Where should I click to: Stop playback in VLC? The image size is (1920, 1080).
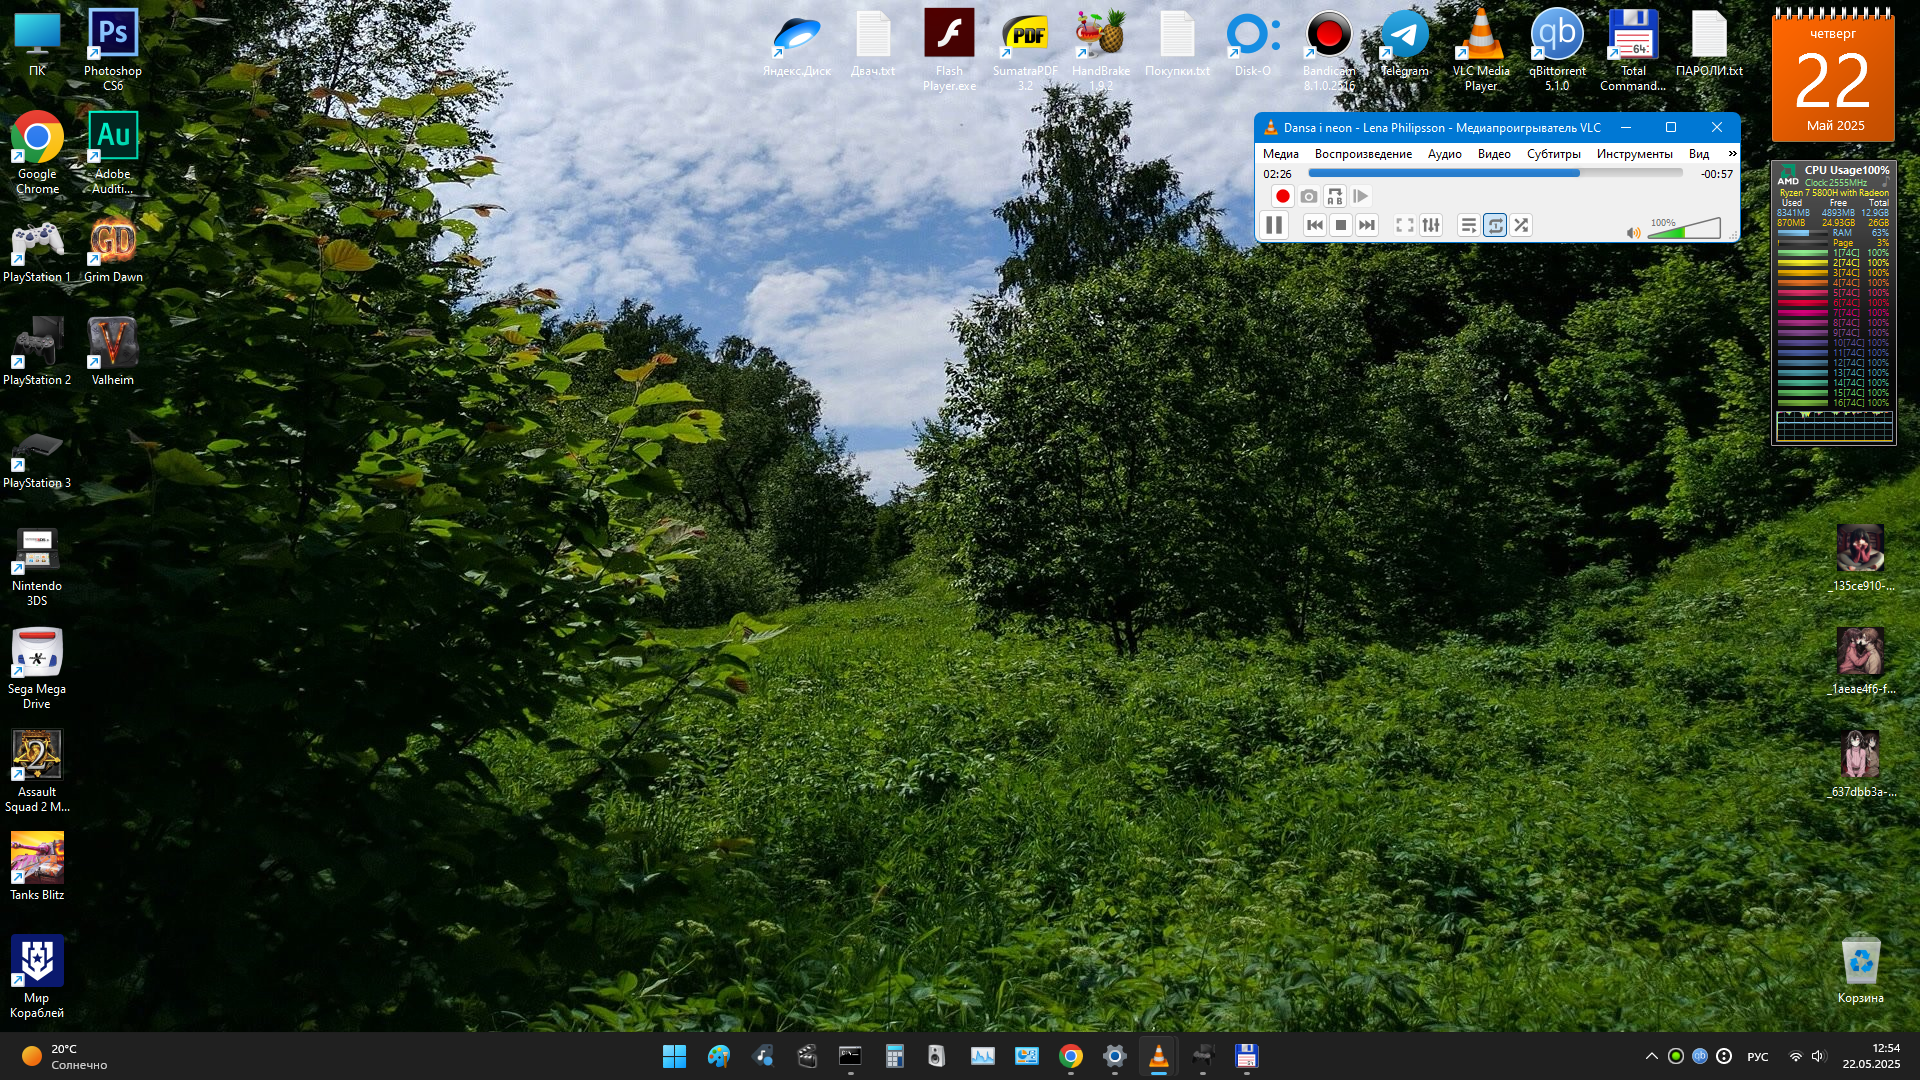click(1341, 226)
